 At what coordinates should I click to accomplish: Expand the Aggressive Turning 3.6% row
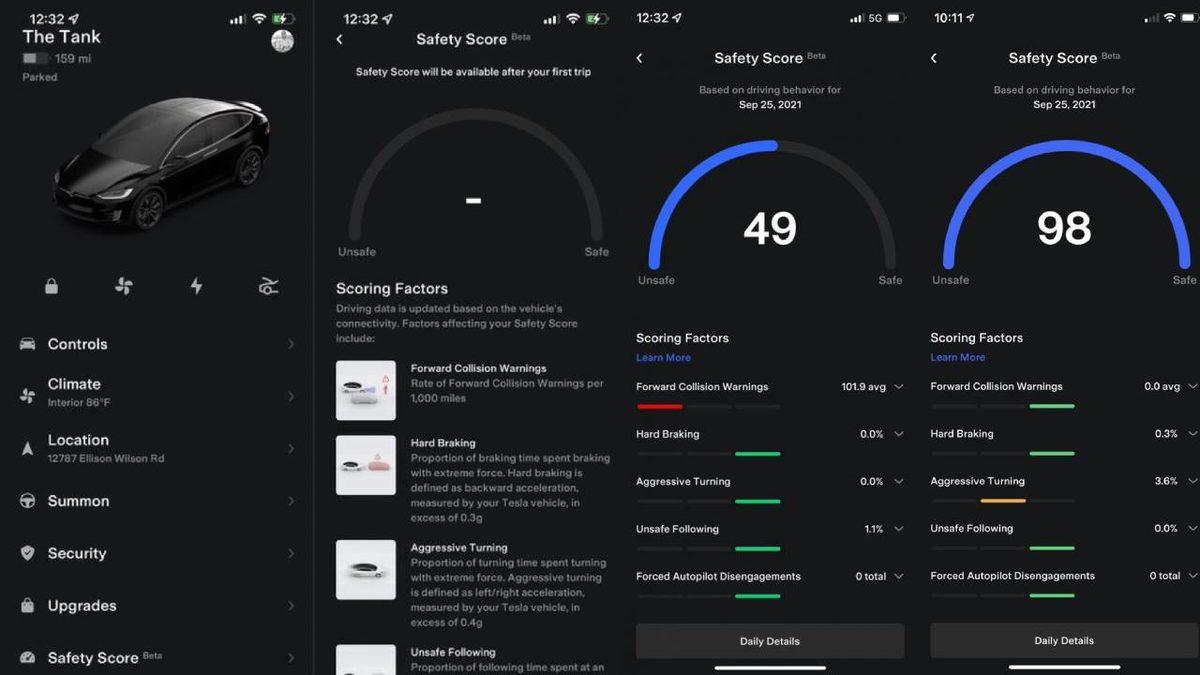(1192, 481)
